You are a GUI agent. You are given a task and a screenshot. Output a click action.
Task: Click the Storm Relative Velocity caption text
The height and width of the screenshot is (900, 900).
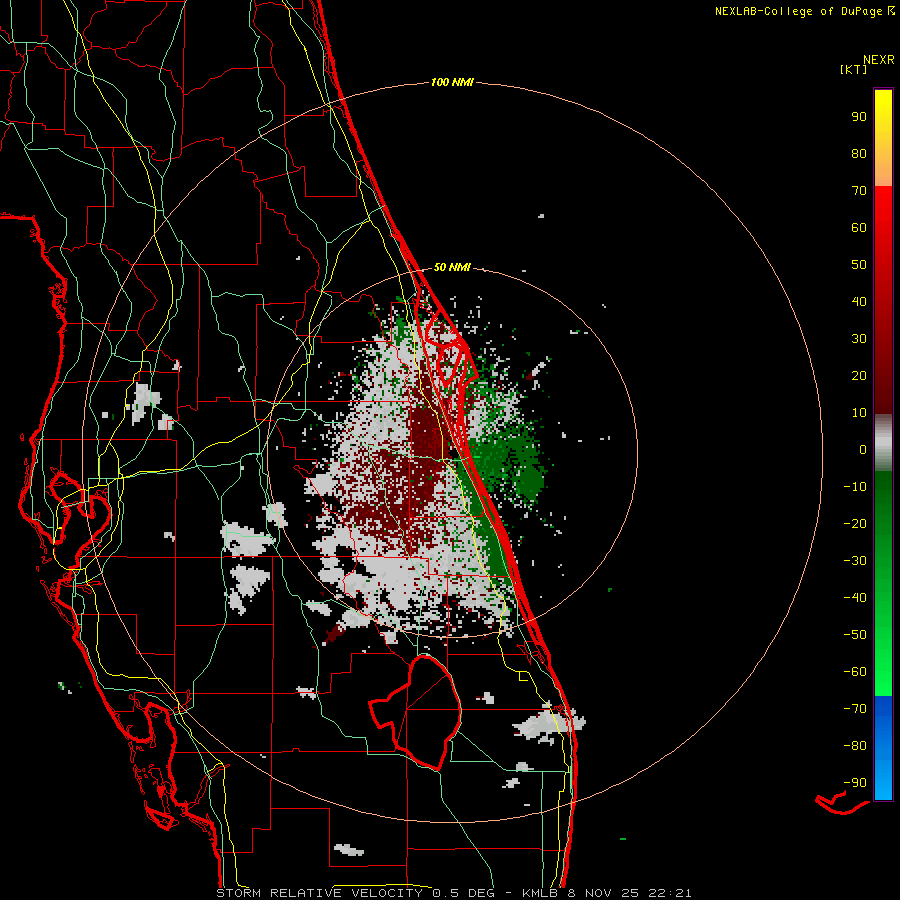tap(454, 893)
